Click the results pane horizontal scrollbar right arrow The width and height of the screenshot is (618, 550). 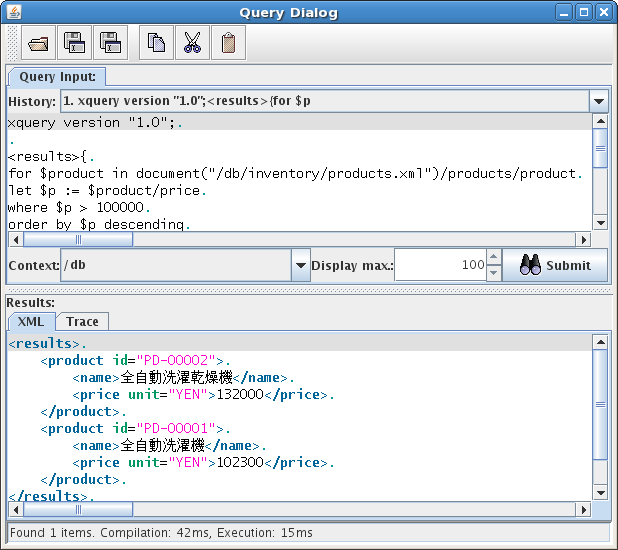tap(584, 509)
